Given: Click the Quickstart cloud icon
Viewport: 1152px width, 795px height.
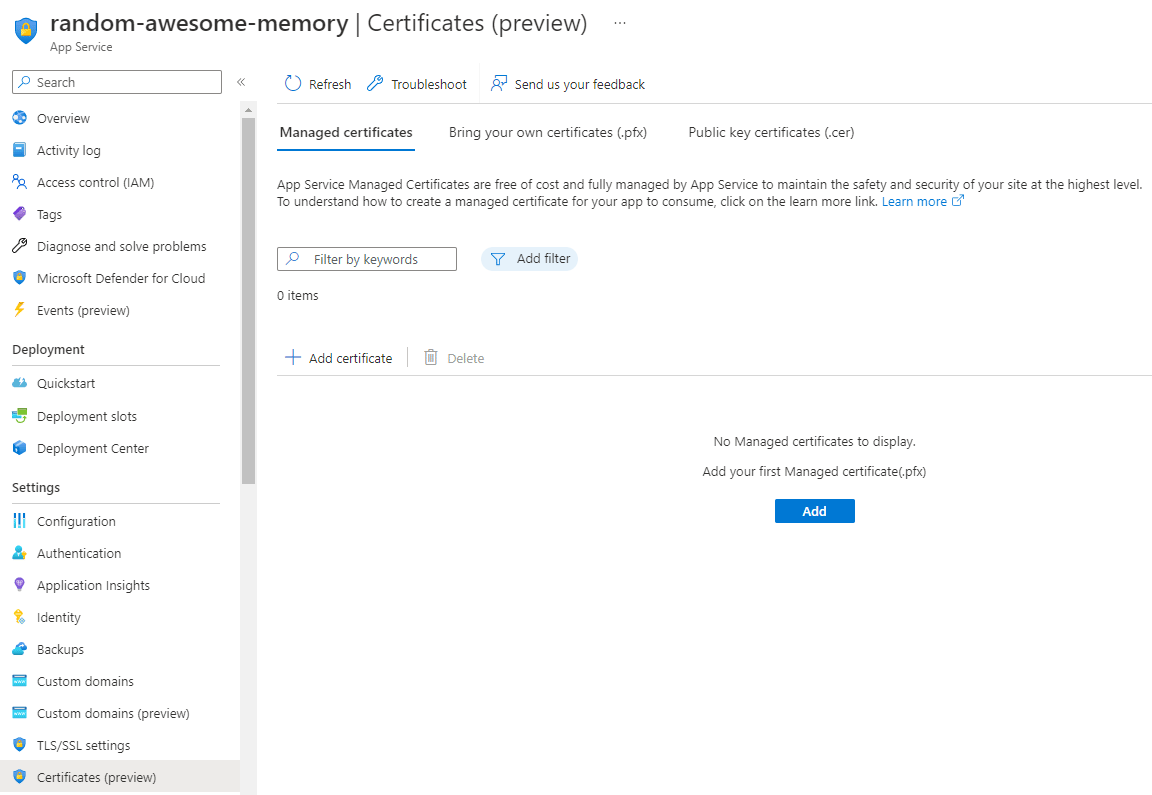Looking at the screenshot, I should pos(20,383).
